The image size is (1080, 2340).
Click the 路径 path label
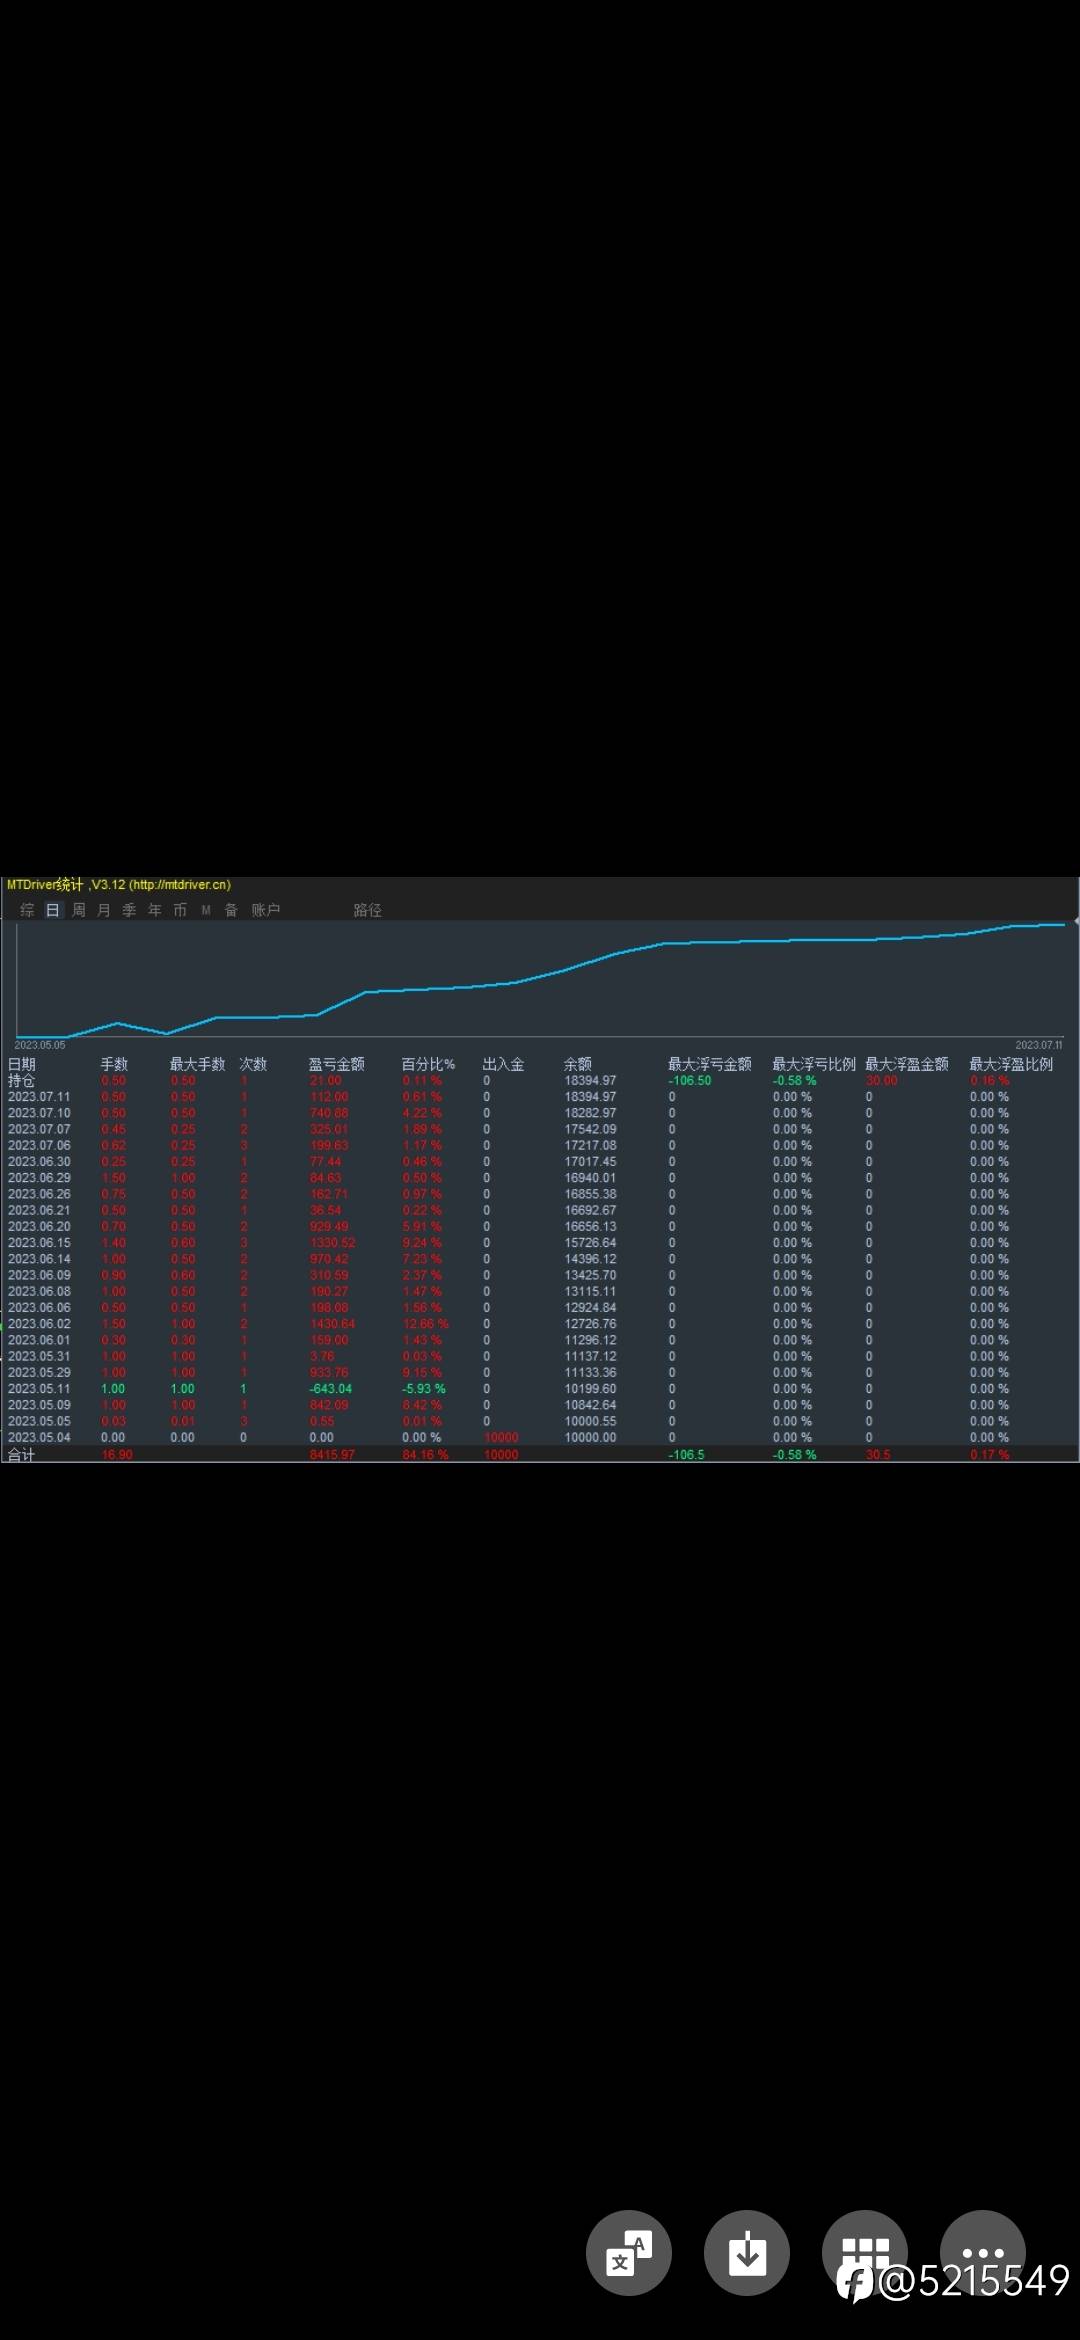click(x=367, y=910)
